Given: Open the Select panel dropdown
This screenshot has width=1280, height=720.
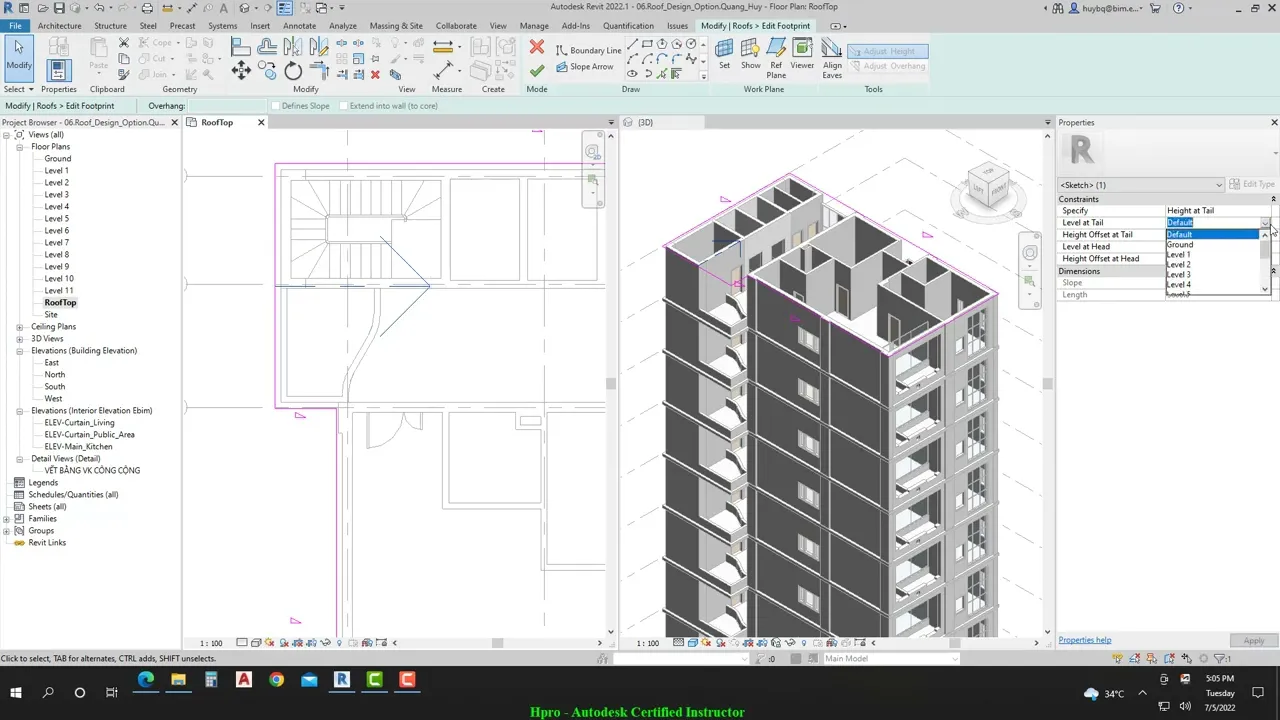Looking at the screenshot, I should [x=18, y=89].
